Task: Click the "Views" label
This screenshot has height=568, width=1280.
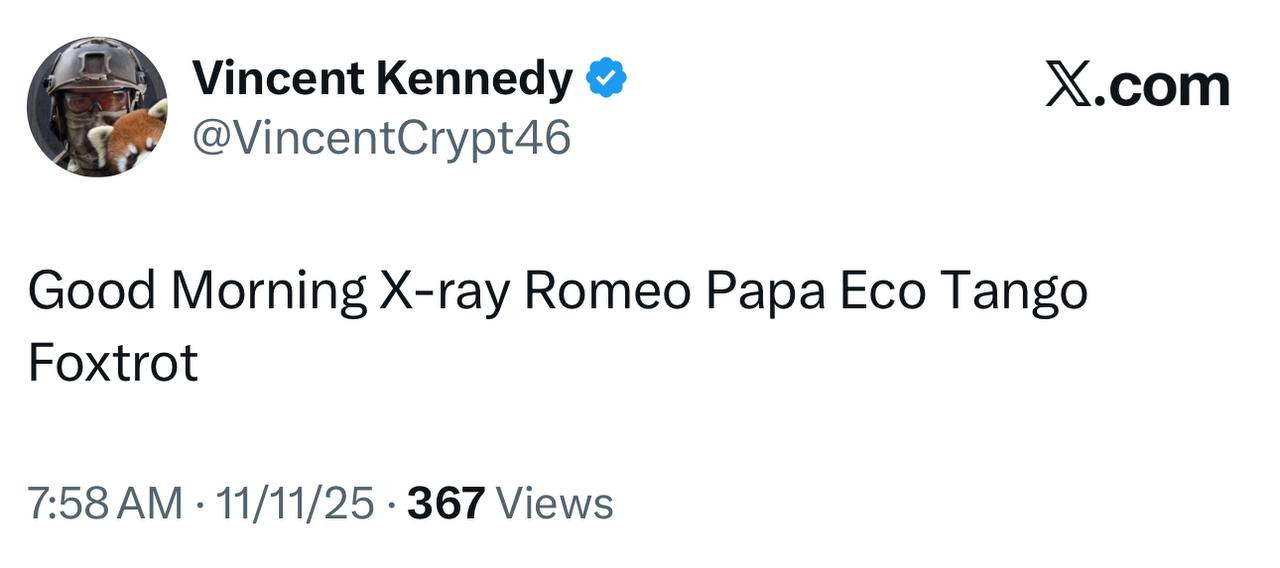Action: [x=554, y=502]
